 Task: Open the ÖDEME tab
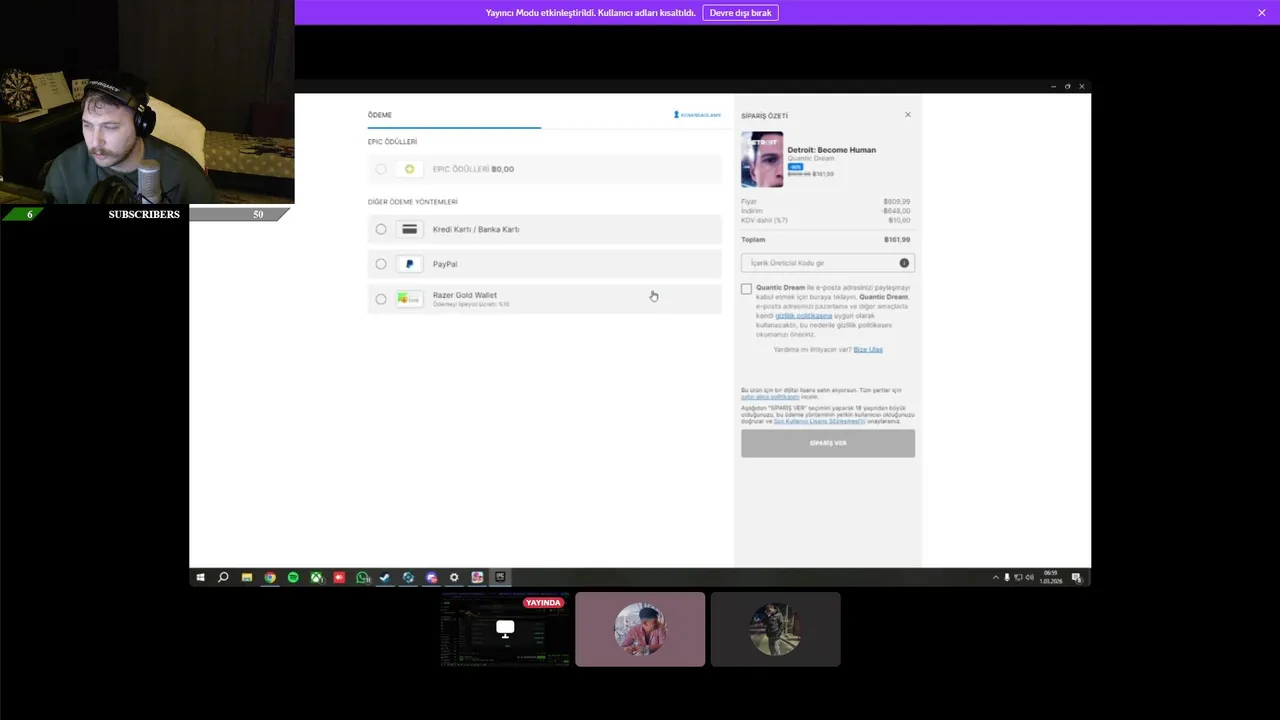tap(380, 115)
